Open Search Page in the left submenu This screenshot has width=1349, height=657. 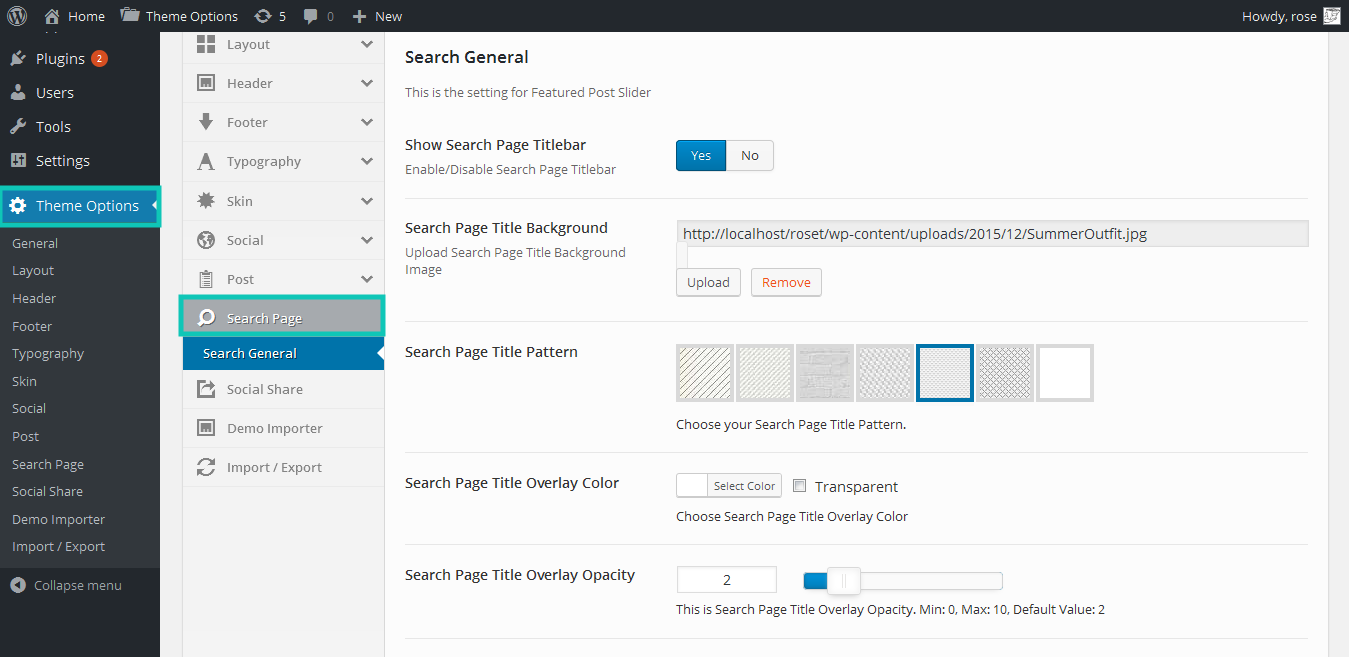coord(48,464)
